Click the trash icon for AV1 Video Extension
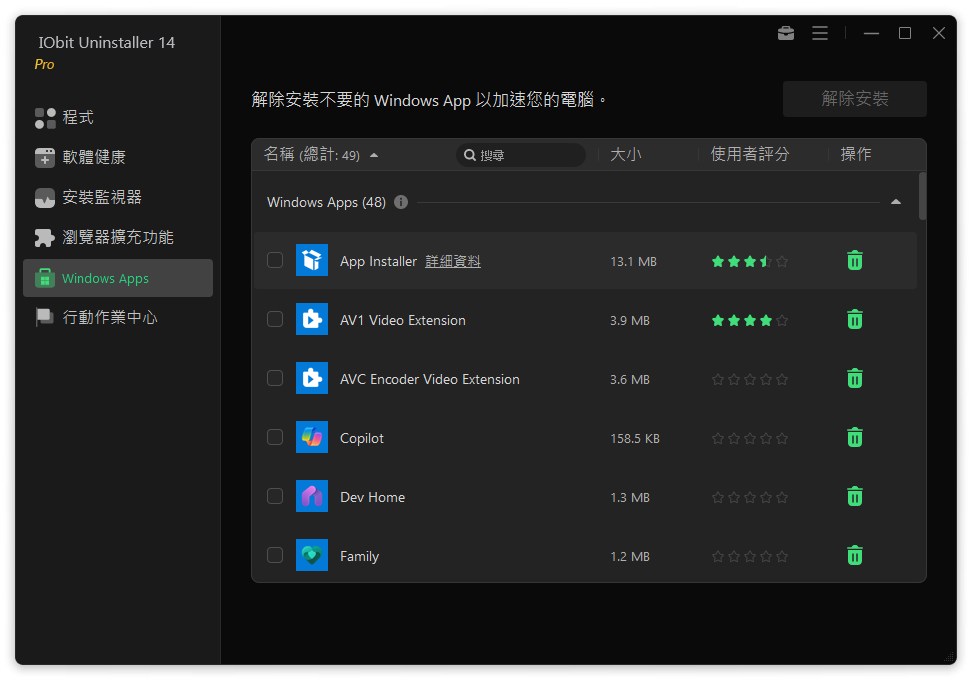The image size is (972, 680). coord(854,320)
